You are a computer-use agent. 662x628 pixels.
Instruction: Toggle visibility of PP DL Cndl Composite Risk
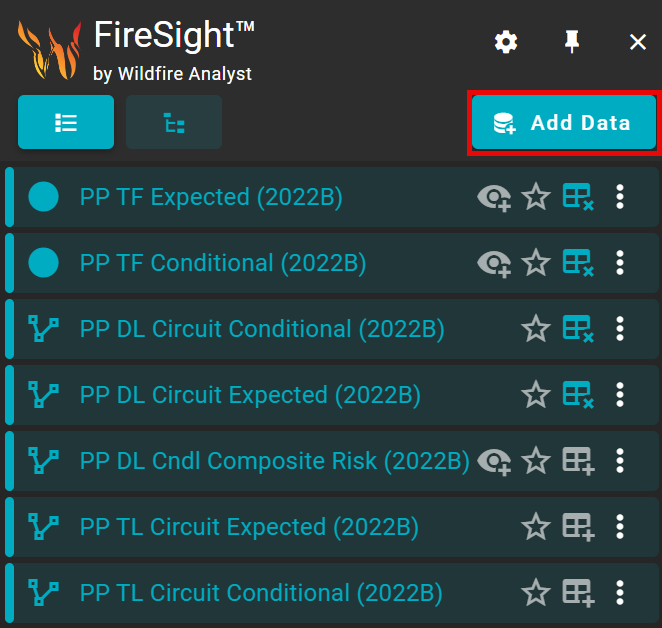point(494,462)
